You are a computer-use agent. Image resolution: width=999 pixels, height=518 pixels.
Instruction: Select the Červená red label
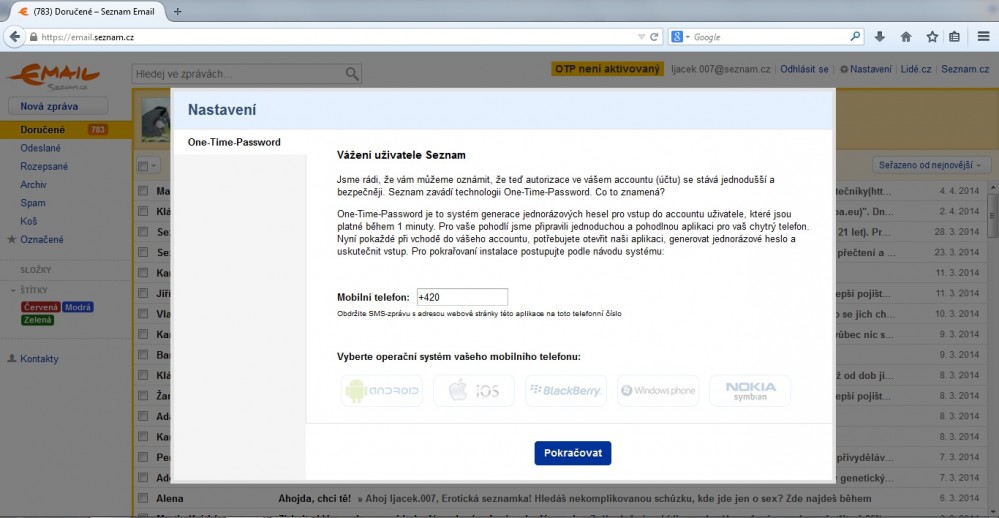tap(40, 307)
